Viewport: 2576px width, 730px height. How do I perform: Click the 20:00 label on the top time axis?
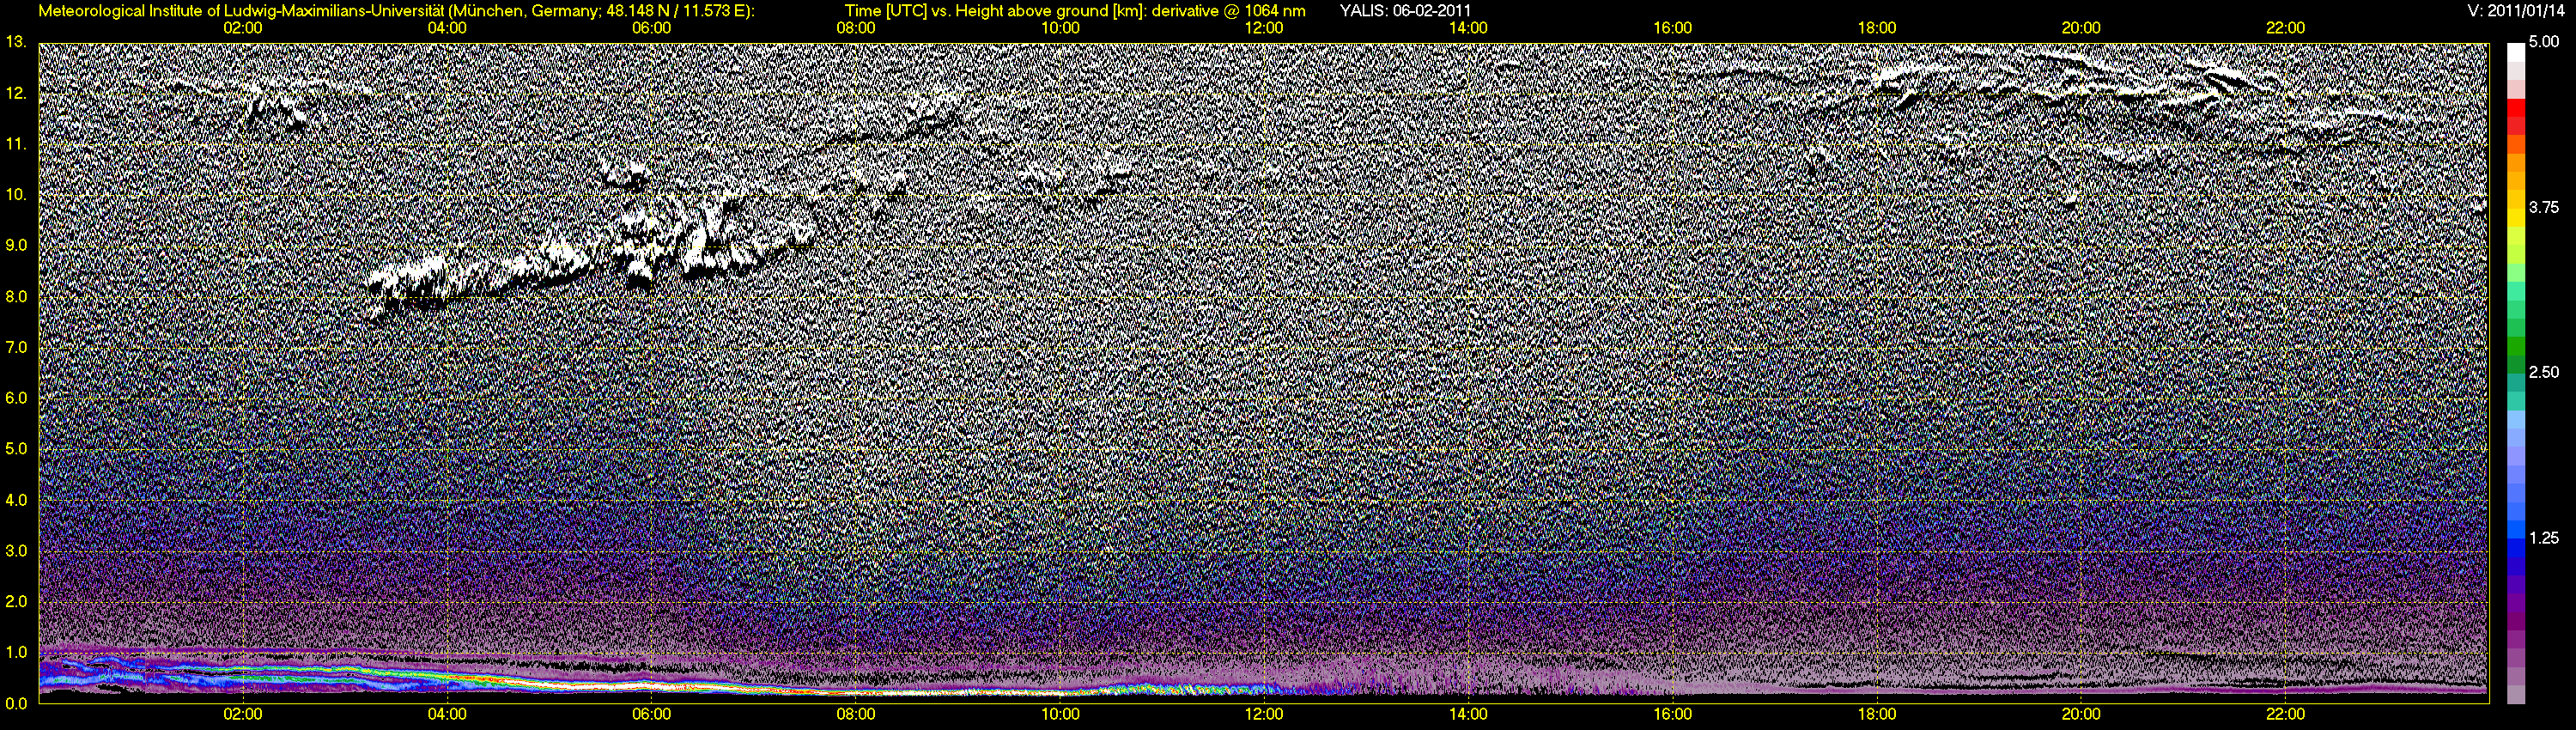point(2081,28)
